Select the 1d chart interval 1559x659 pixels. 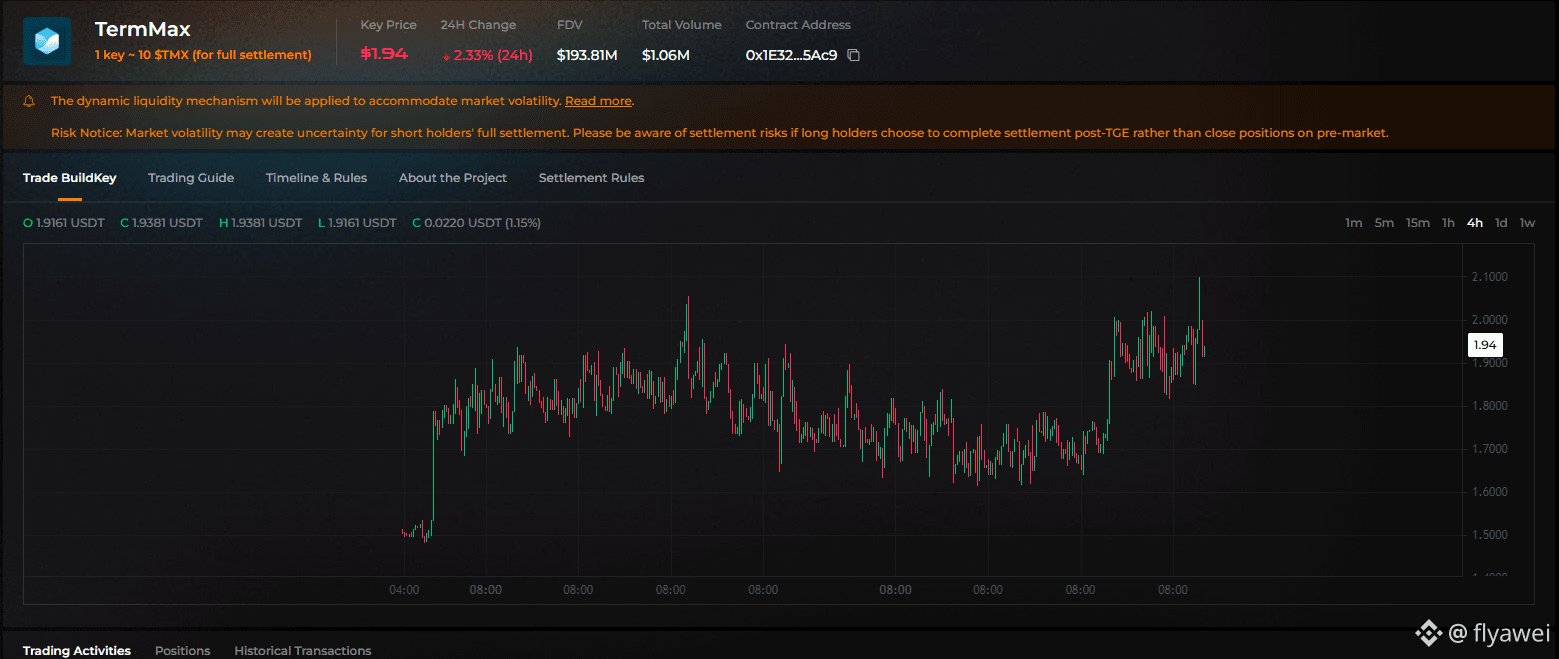pyautogui.click(x=1501, y=223)
